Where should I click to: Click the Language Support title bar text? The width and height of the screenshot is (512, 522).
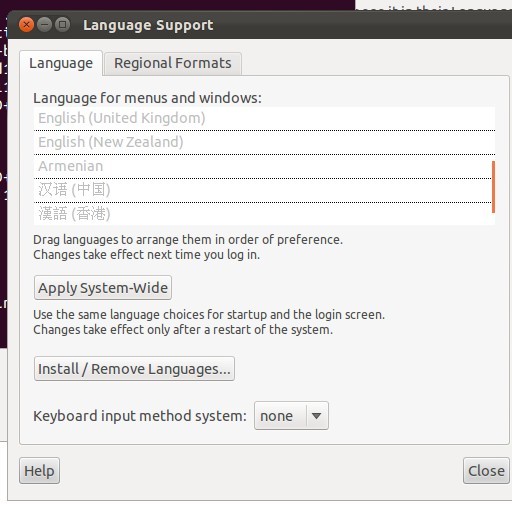pos(148,25)
